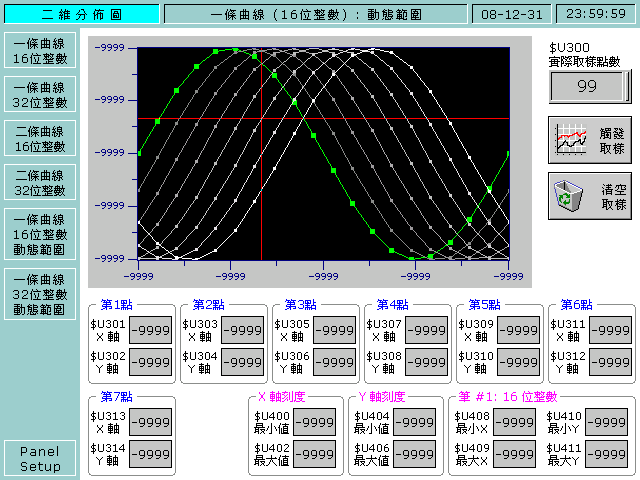This screenshot has height=480, width=640.
Task: Select 一條曲線 16位整數 動態範圍 page
Action: point(40,235)
